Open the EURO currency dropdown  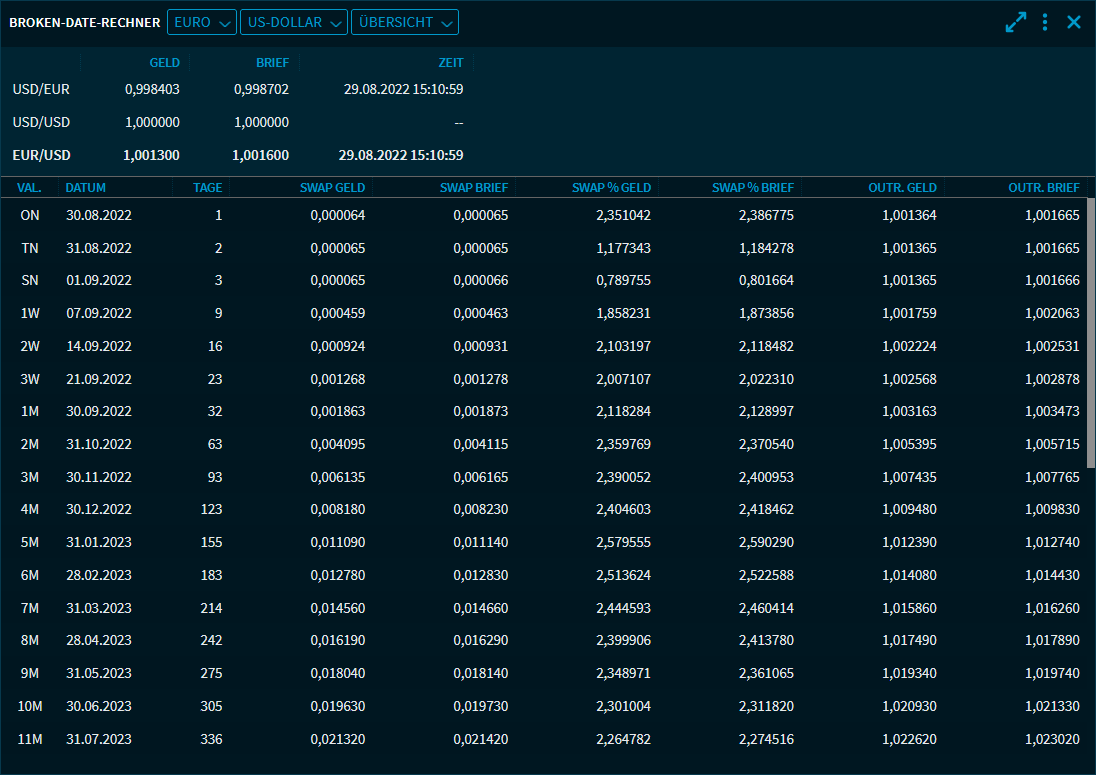click(201, 22)
